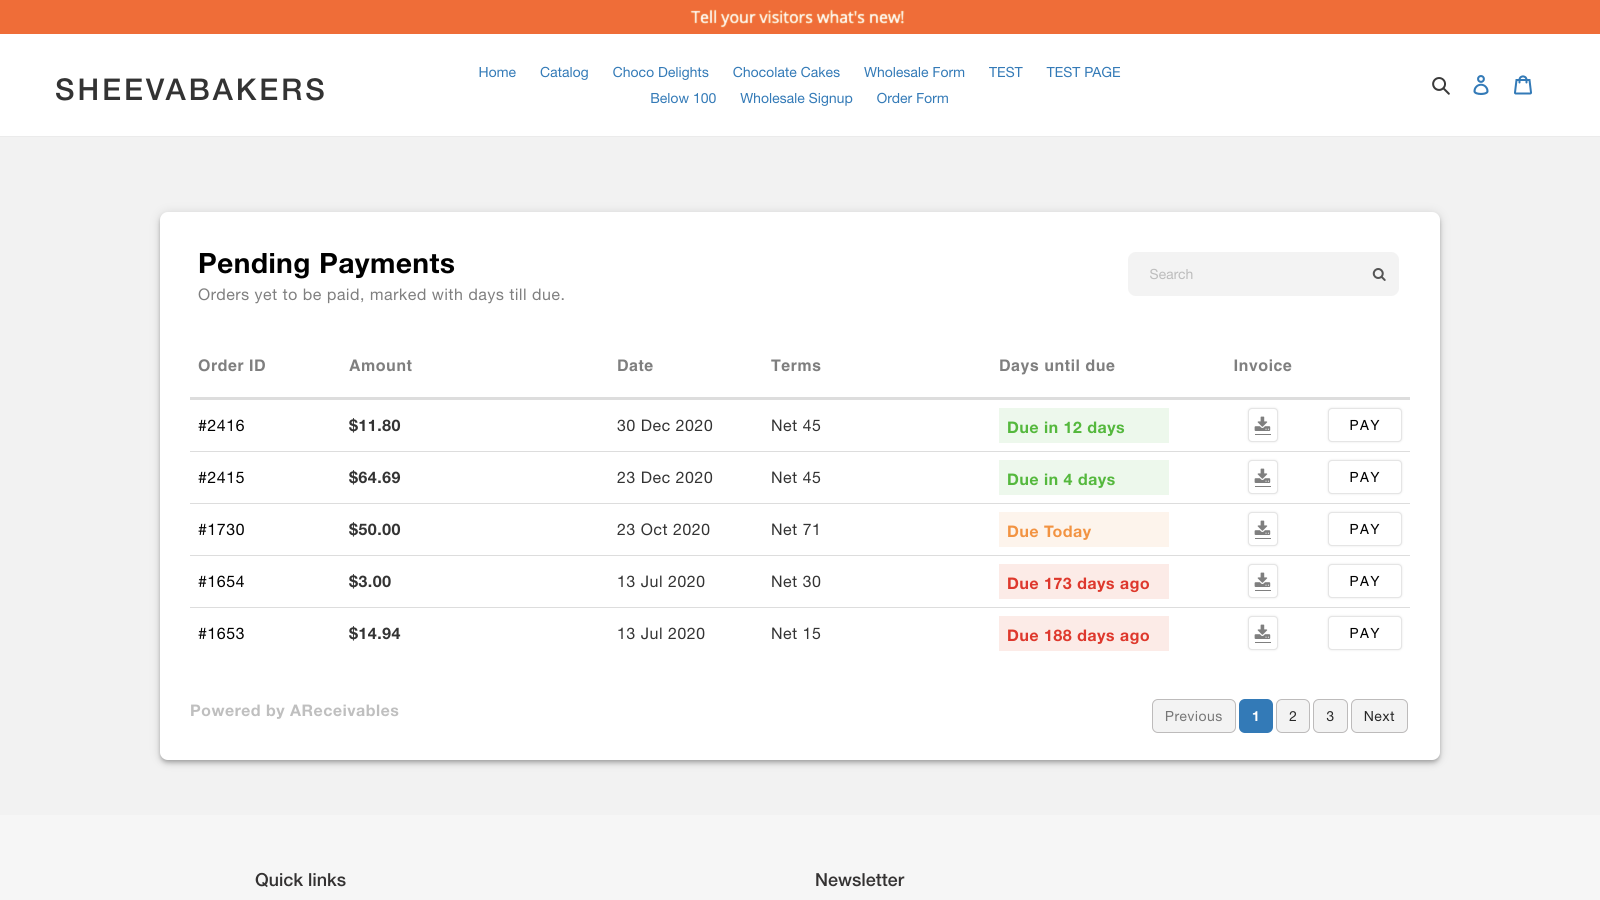Viewport: 1600px width, 900px height.
Task: Download the invoice for order #2415
Action: tap(1262, 476)
